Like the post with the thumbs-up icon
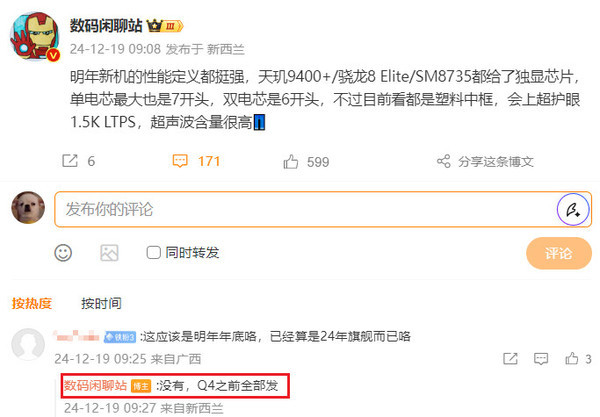The height and width of the screenshot is (417, 600). click(x=291, y=162)
